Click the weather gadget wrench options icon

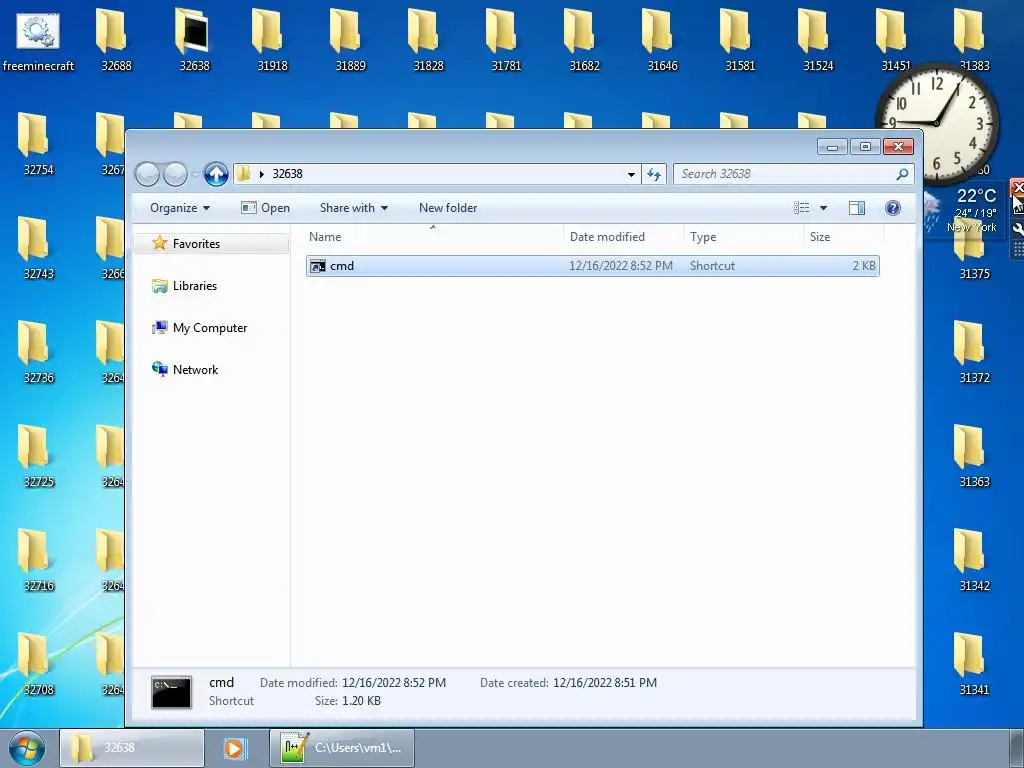click(1017, 229)
